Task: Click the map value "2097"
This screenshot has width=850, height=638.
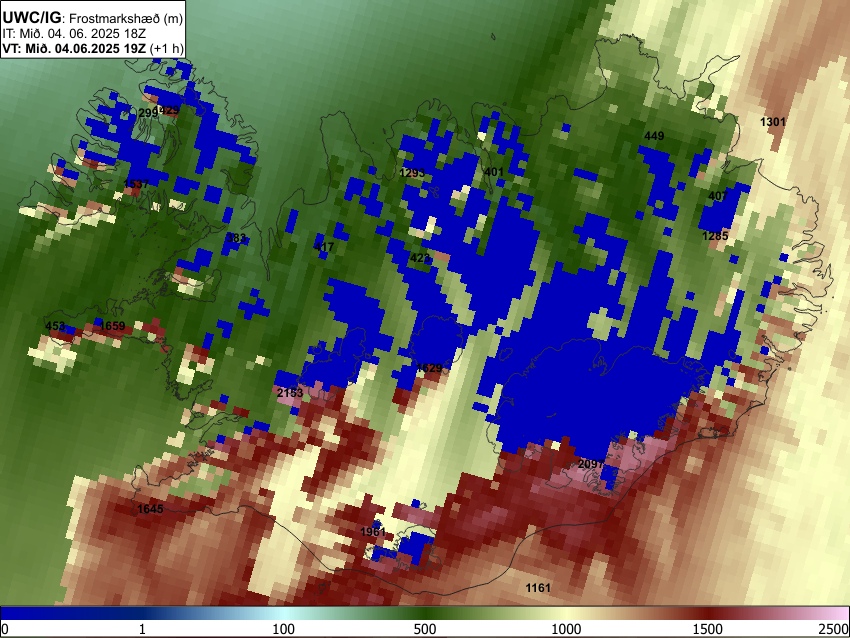Action: 590,464
